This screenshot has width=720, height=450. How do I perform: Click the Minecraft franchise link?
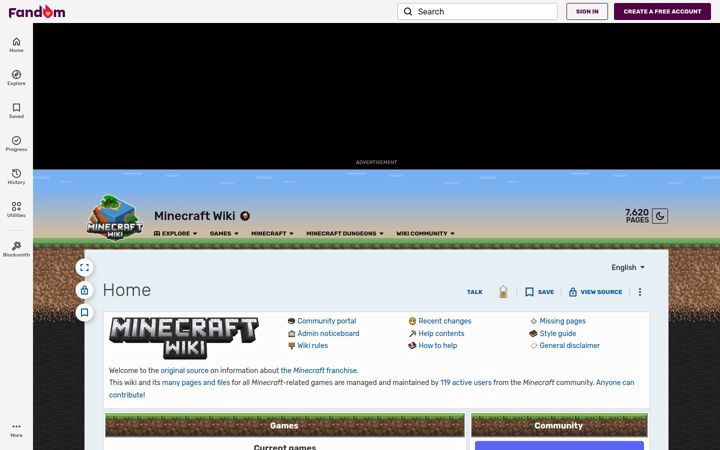[319, 370]
